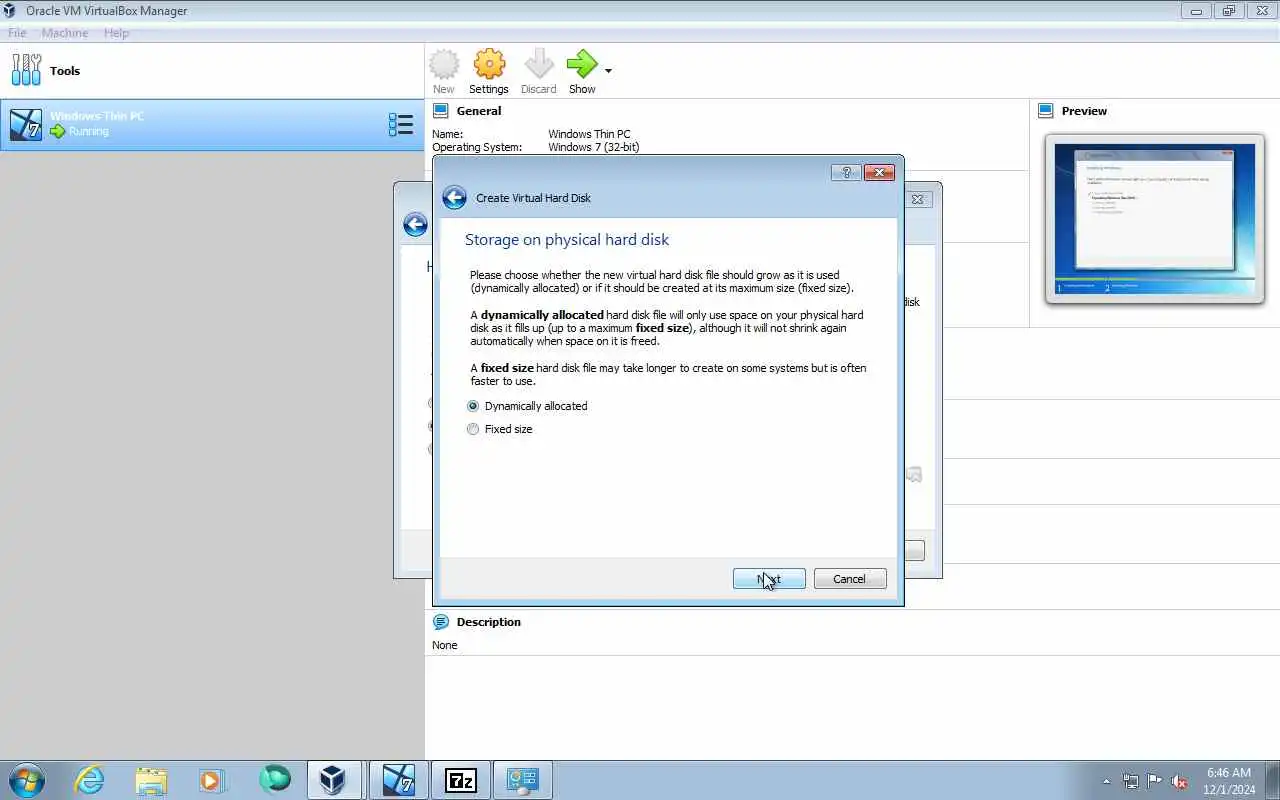Click the 'Windows 7 (32-bit)' operating system value
This screenshot has width=1280, height=800.
click(x=594, y=147)
